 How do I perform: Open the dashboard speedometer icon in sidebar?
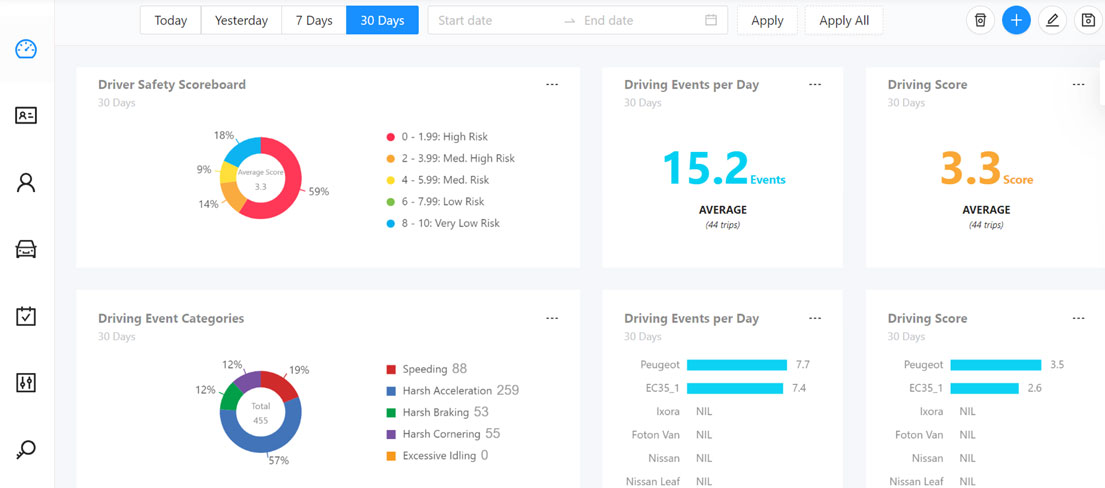pos(26,50)
